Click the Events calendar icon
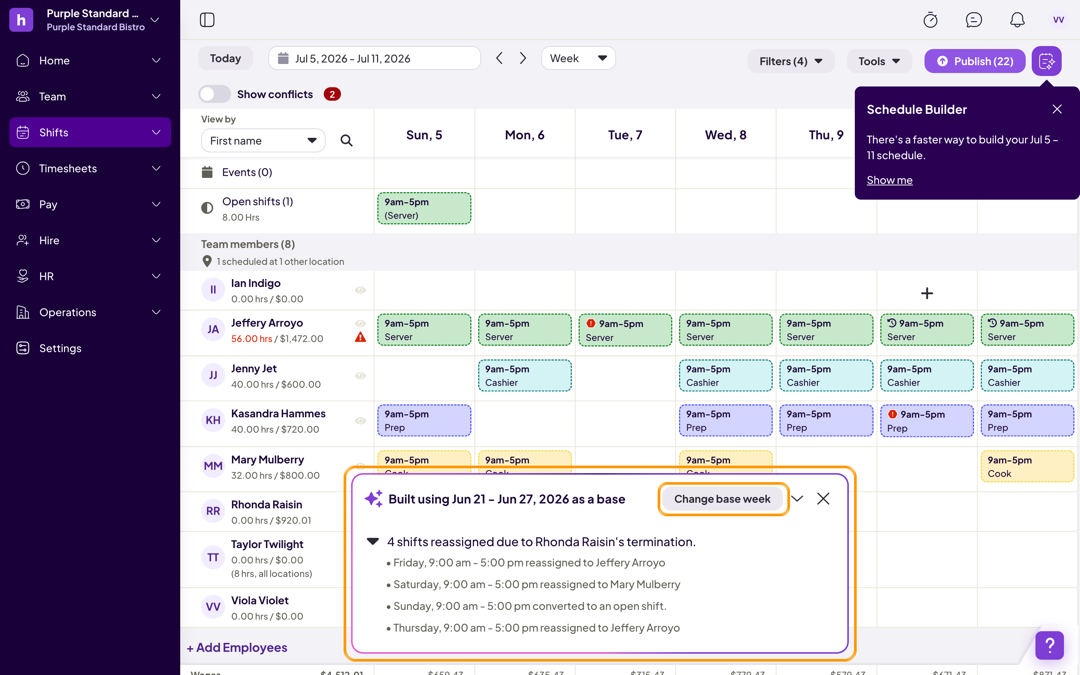This screenshot has width=1080, height=675. [207, 172]
